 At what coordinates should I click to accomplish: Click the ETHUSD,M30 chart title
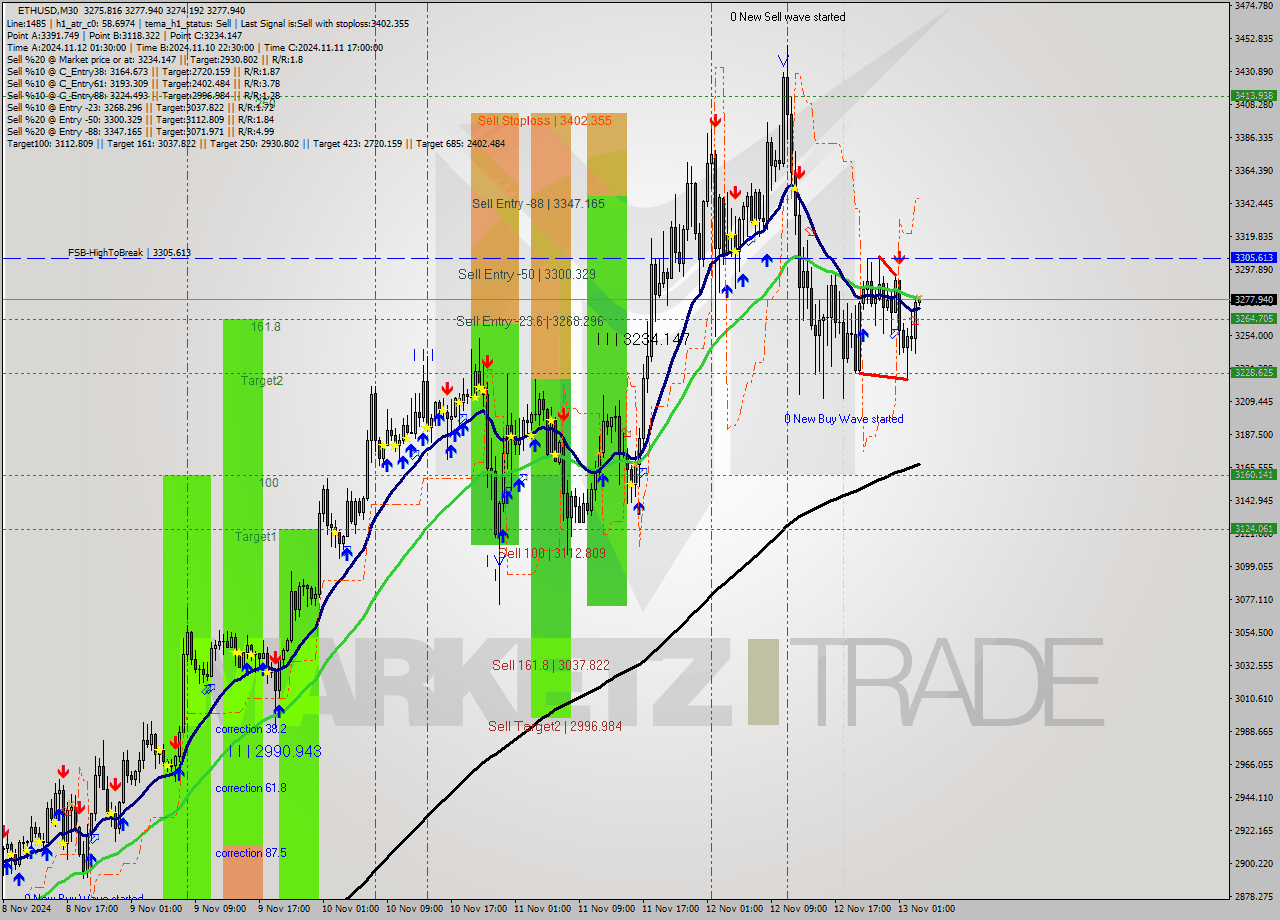(50, 11)
